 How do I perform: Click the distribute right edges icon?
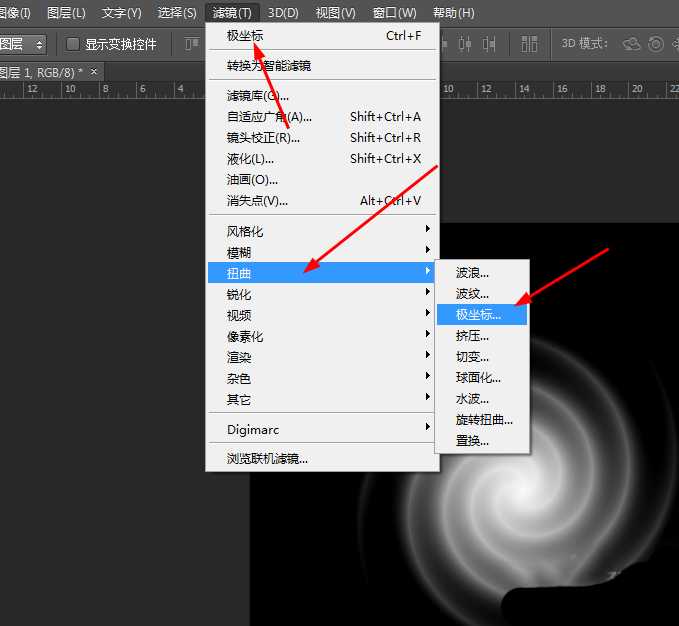click(x=489, y=44)
